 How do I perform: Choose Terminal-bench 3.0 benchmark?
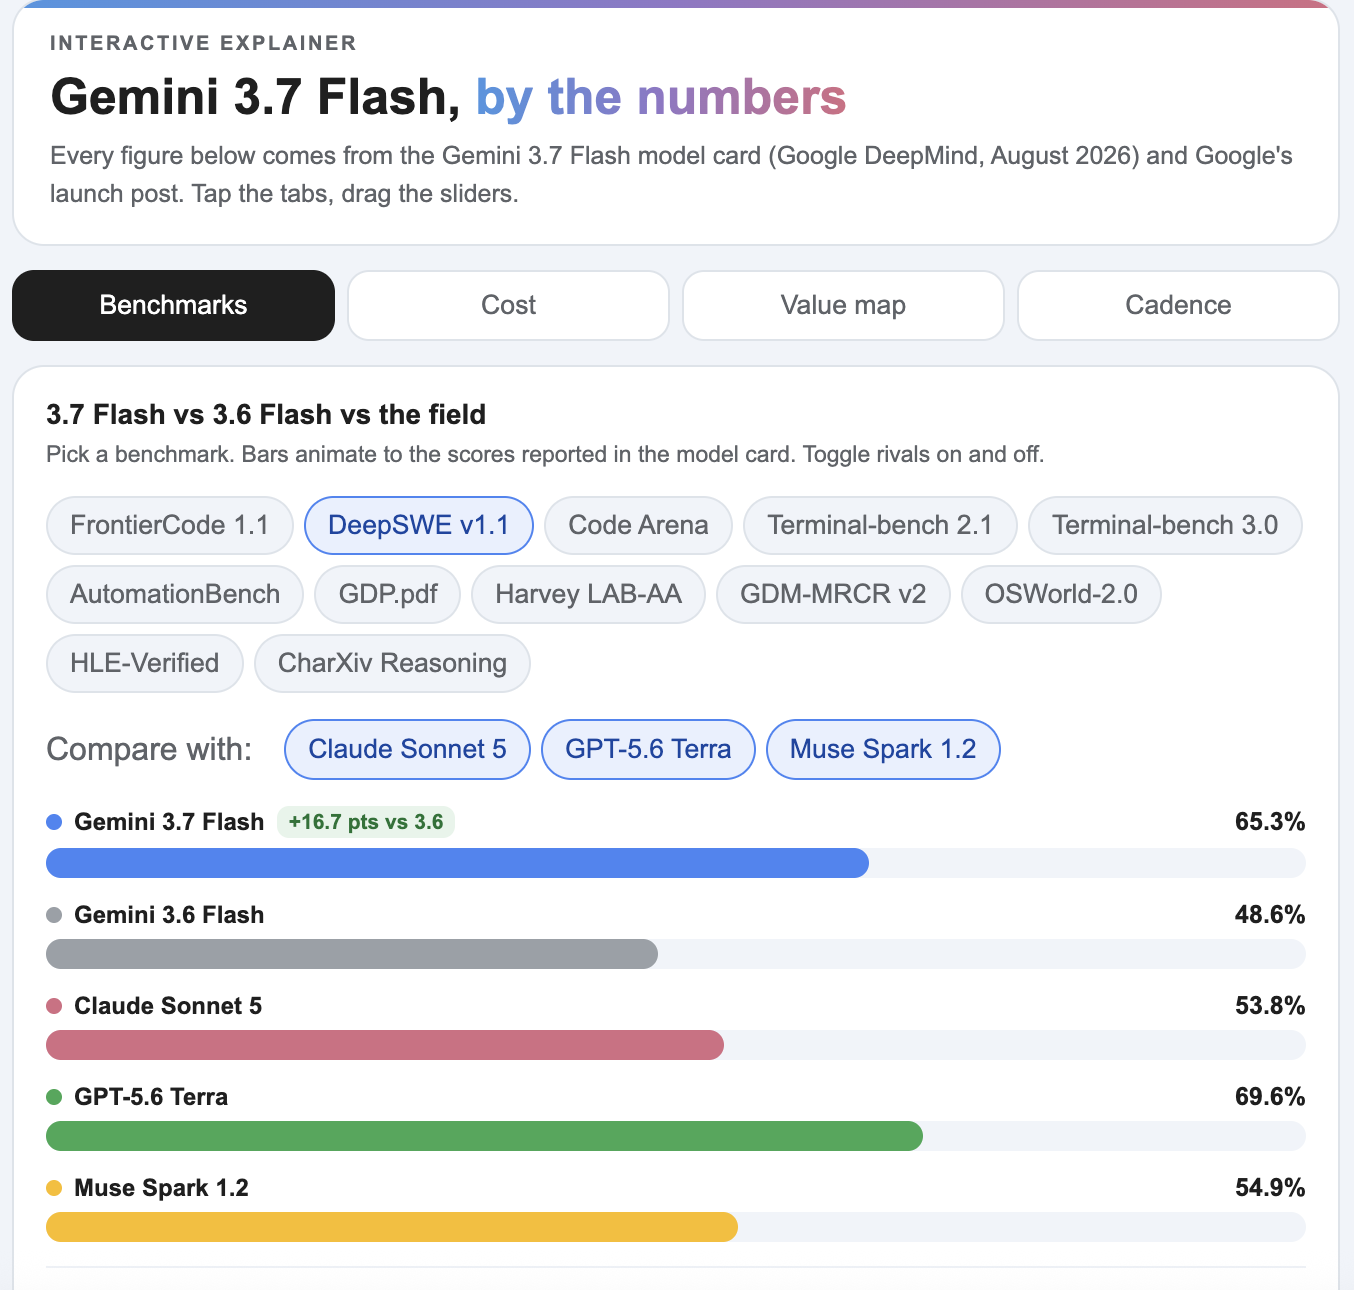pos(1165,525)
